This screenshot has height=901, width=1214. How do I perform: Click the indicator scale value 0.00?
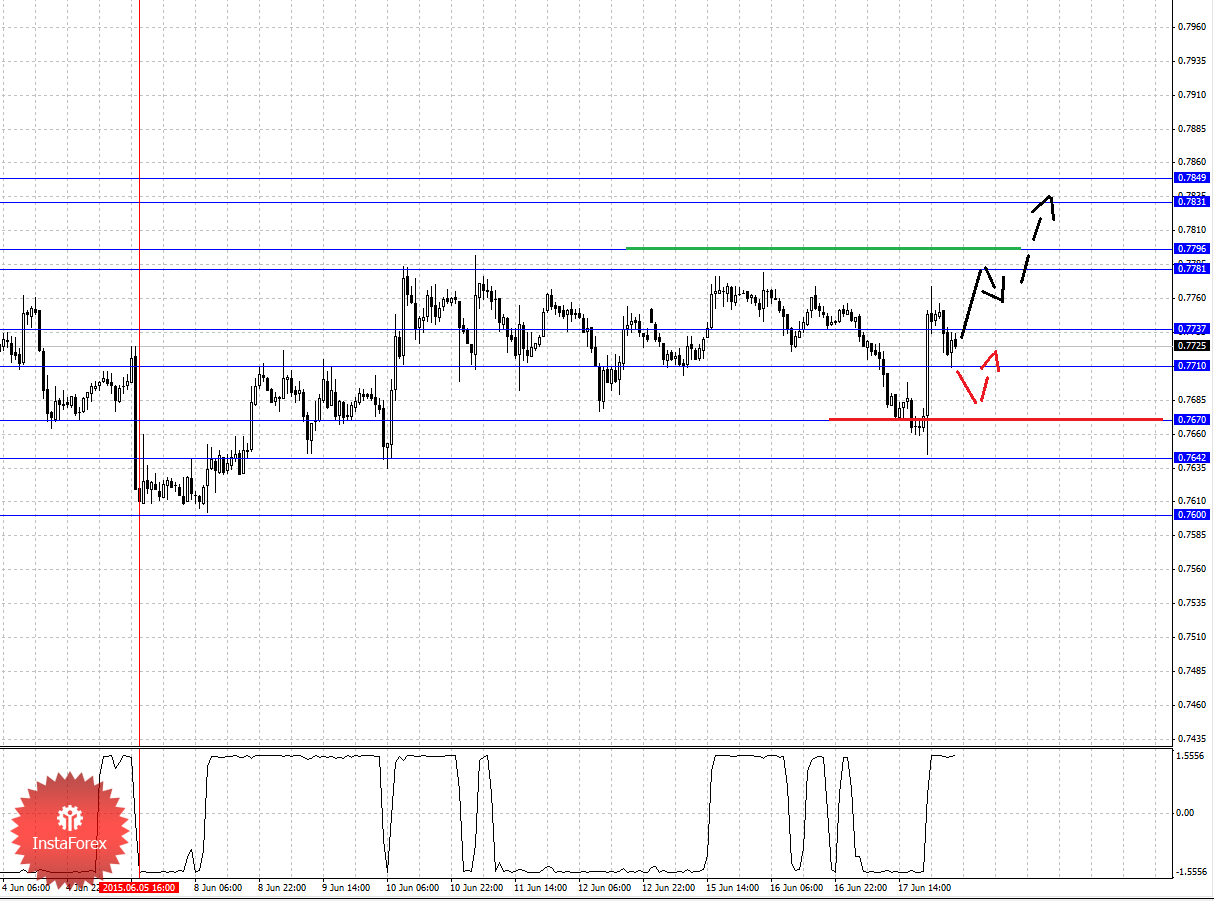(1186, 813)
